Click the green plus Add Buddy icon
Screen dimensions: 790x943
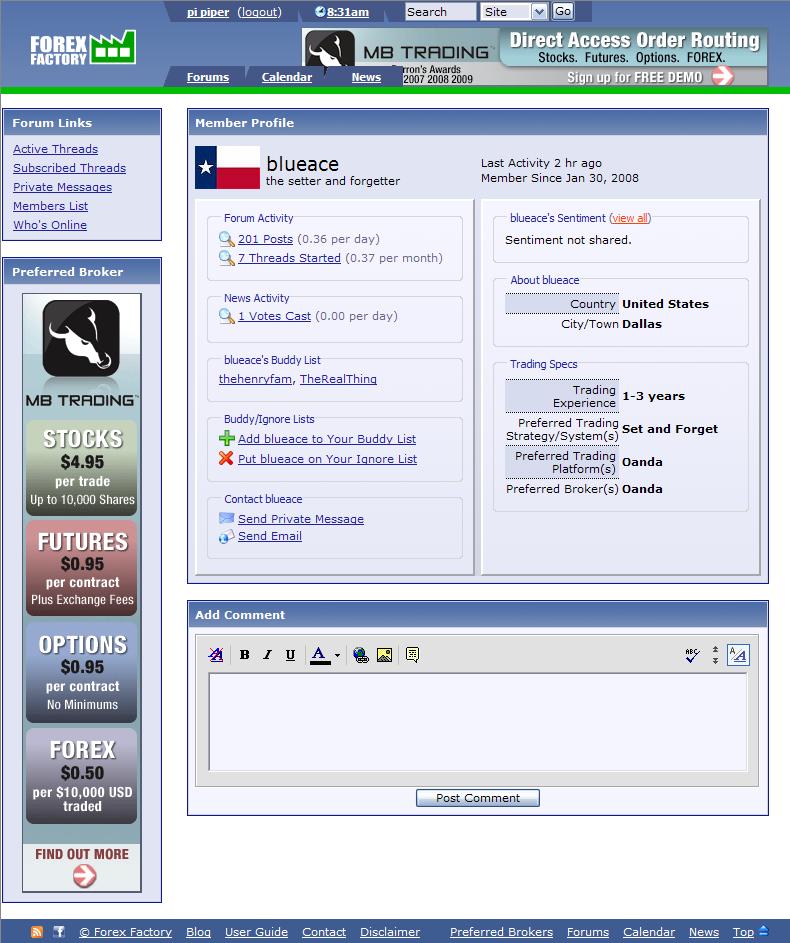226,438
